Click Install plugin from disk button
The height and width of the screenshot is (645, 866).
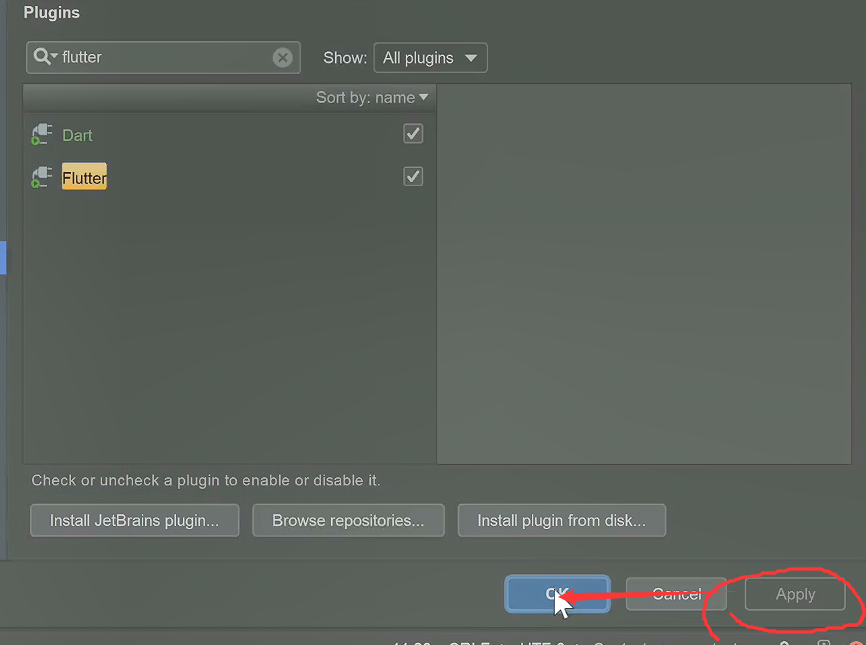(562, 520)
